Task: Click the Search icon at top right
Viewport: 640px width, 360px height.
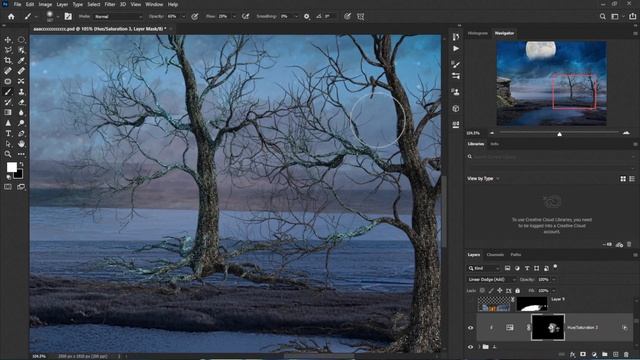Action: pos(602,17)
